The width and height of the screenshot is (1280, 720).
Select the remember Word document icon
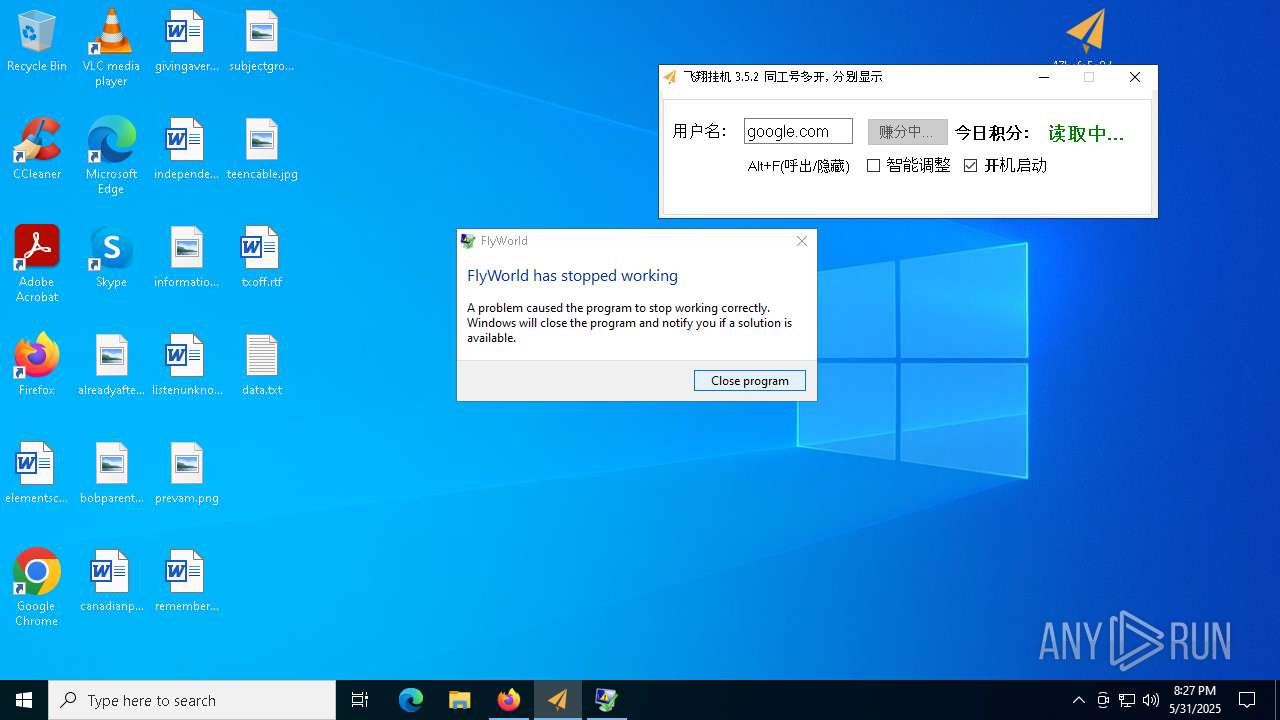pyautogui.click(x=186, y=581)
